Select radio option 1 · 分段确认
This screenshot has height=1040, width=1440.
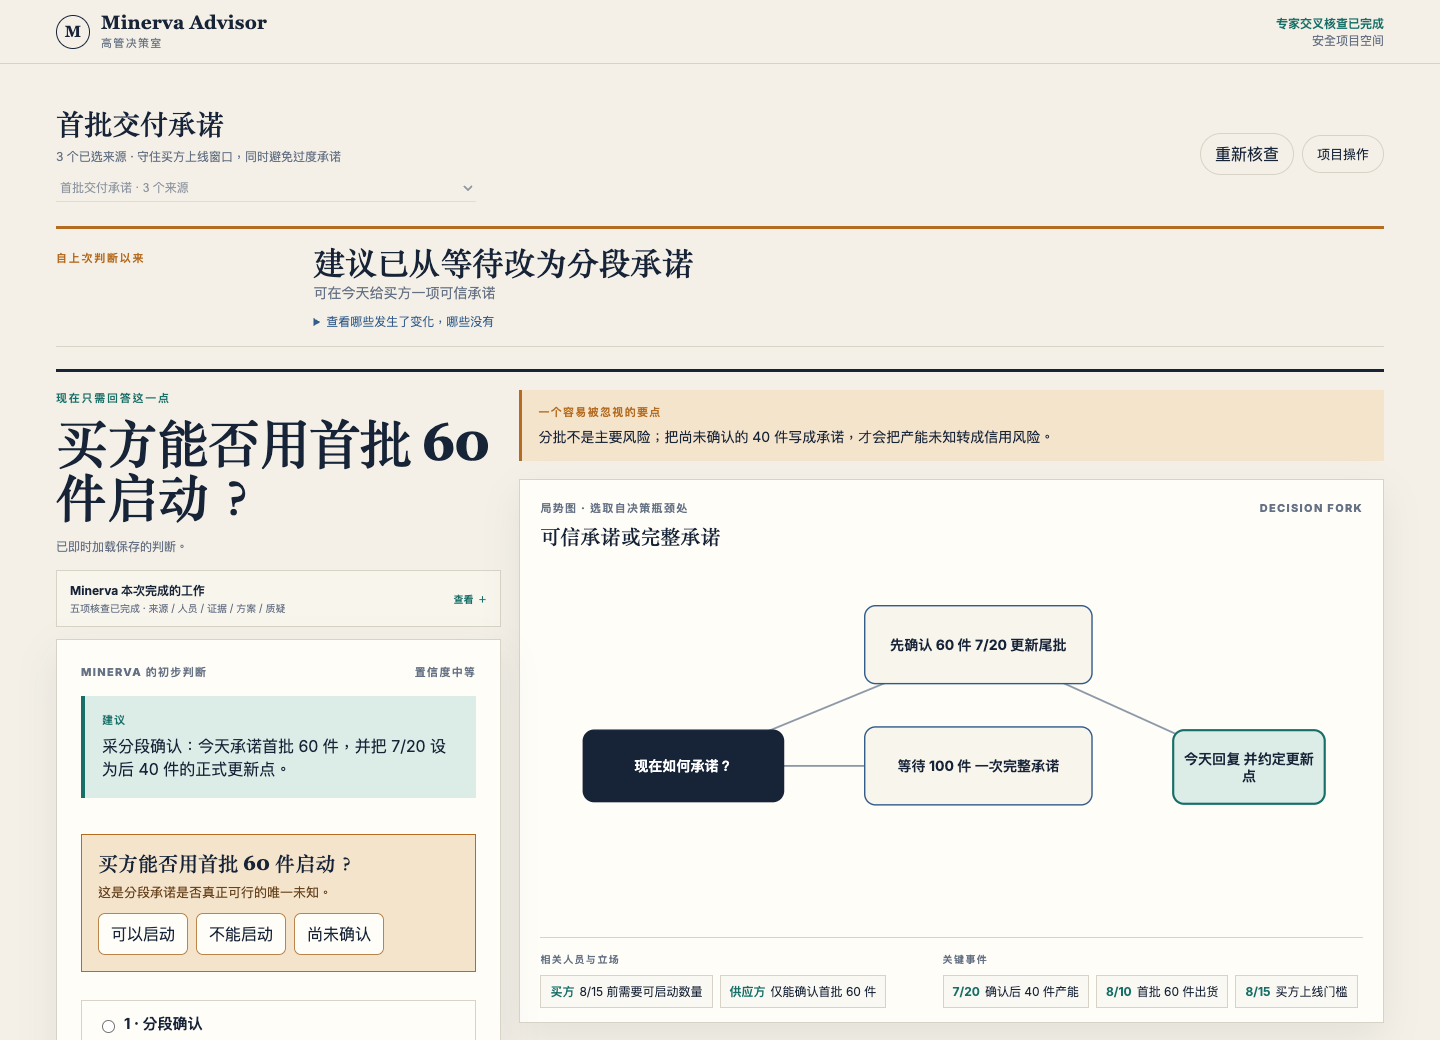click(108, 1026)
